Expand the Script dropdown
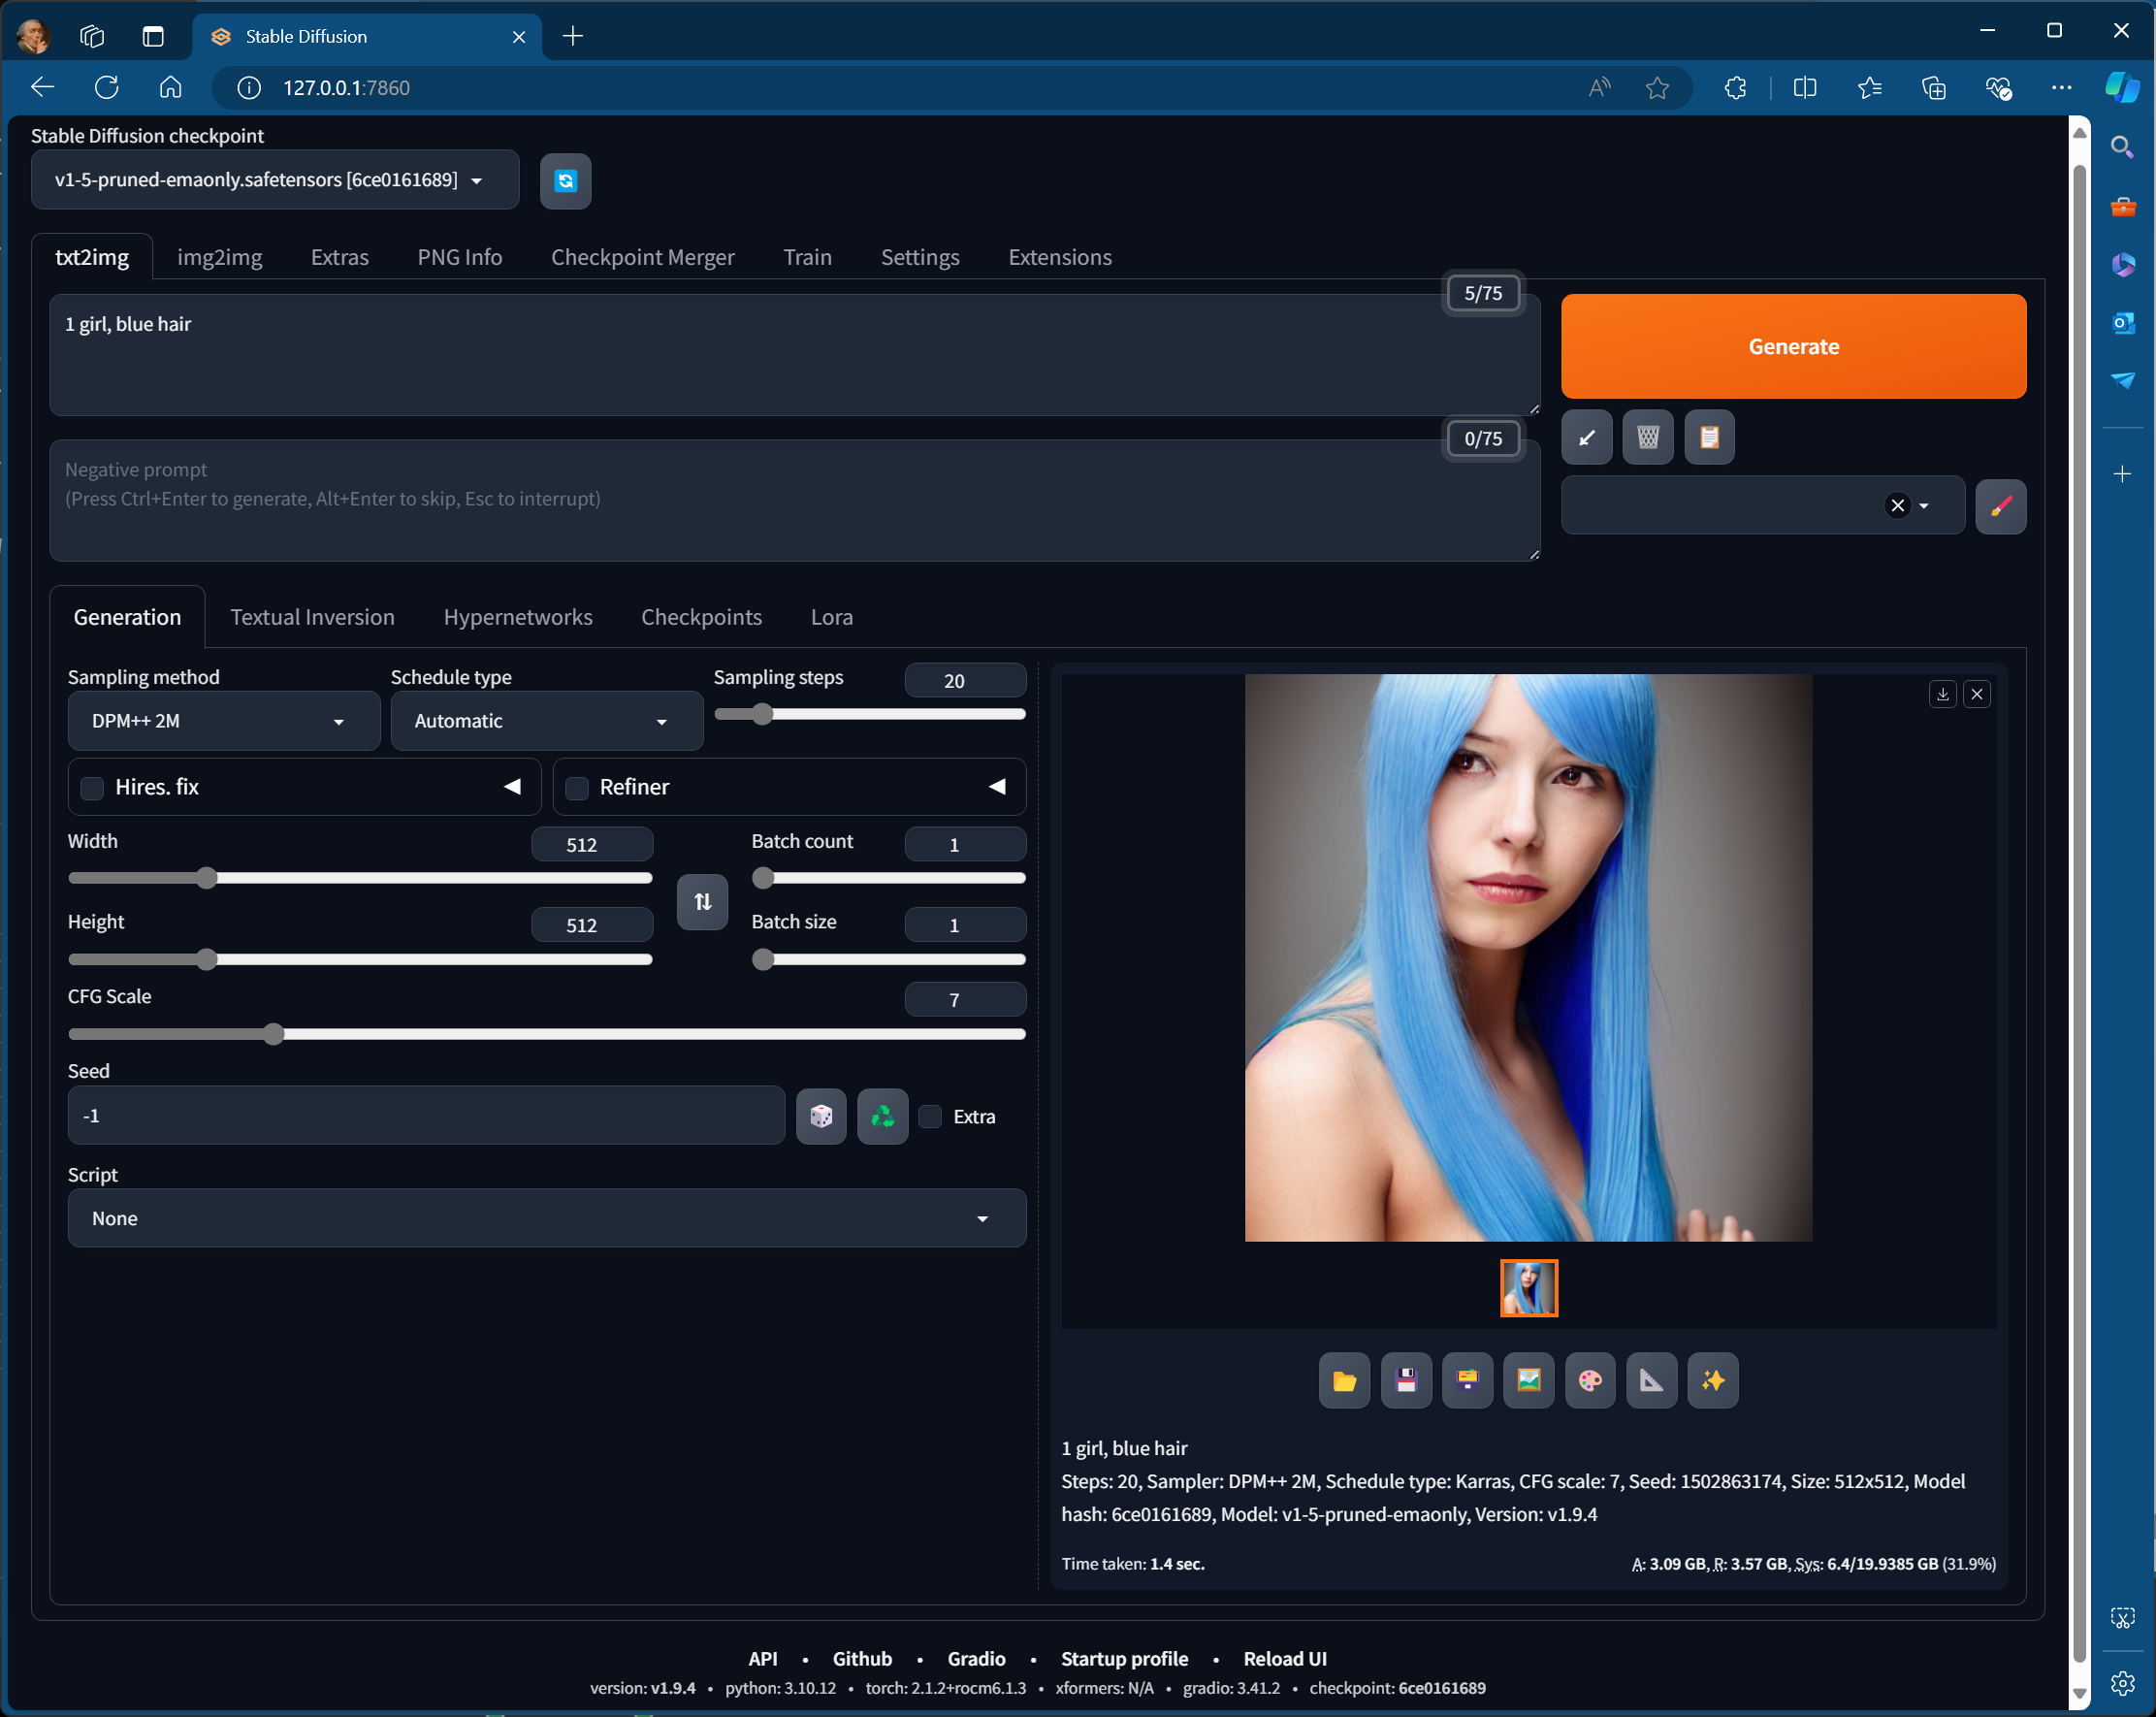2156x1717 pixels. [x=546, y=1218]
